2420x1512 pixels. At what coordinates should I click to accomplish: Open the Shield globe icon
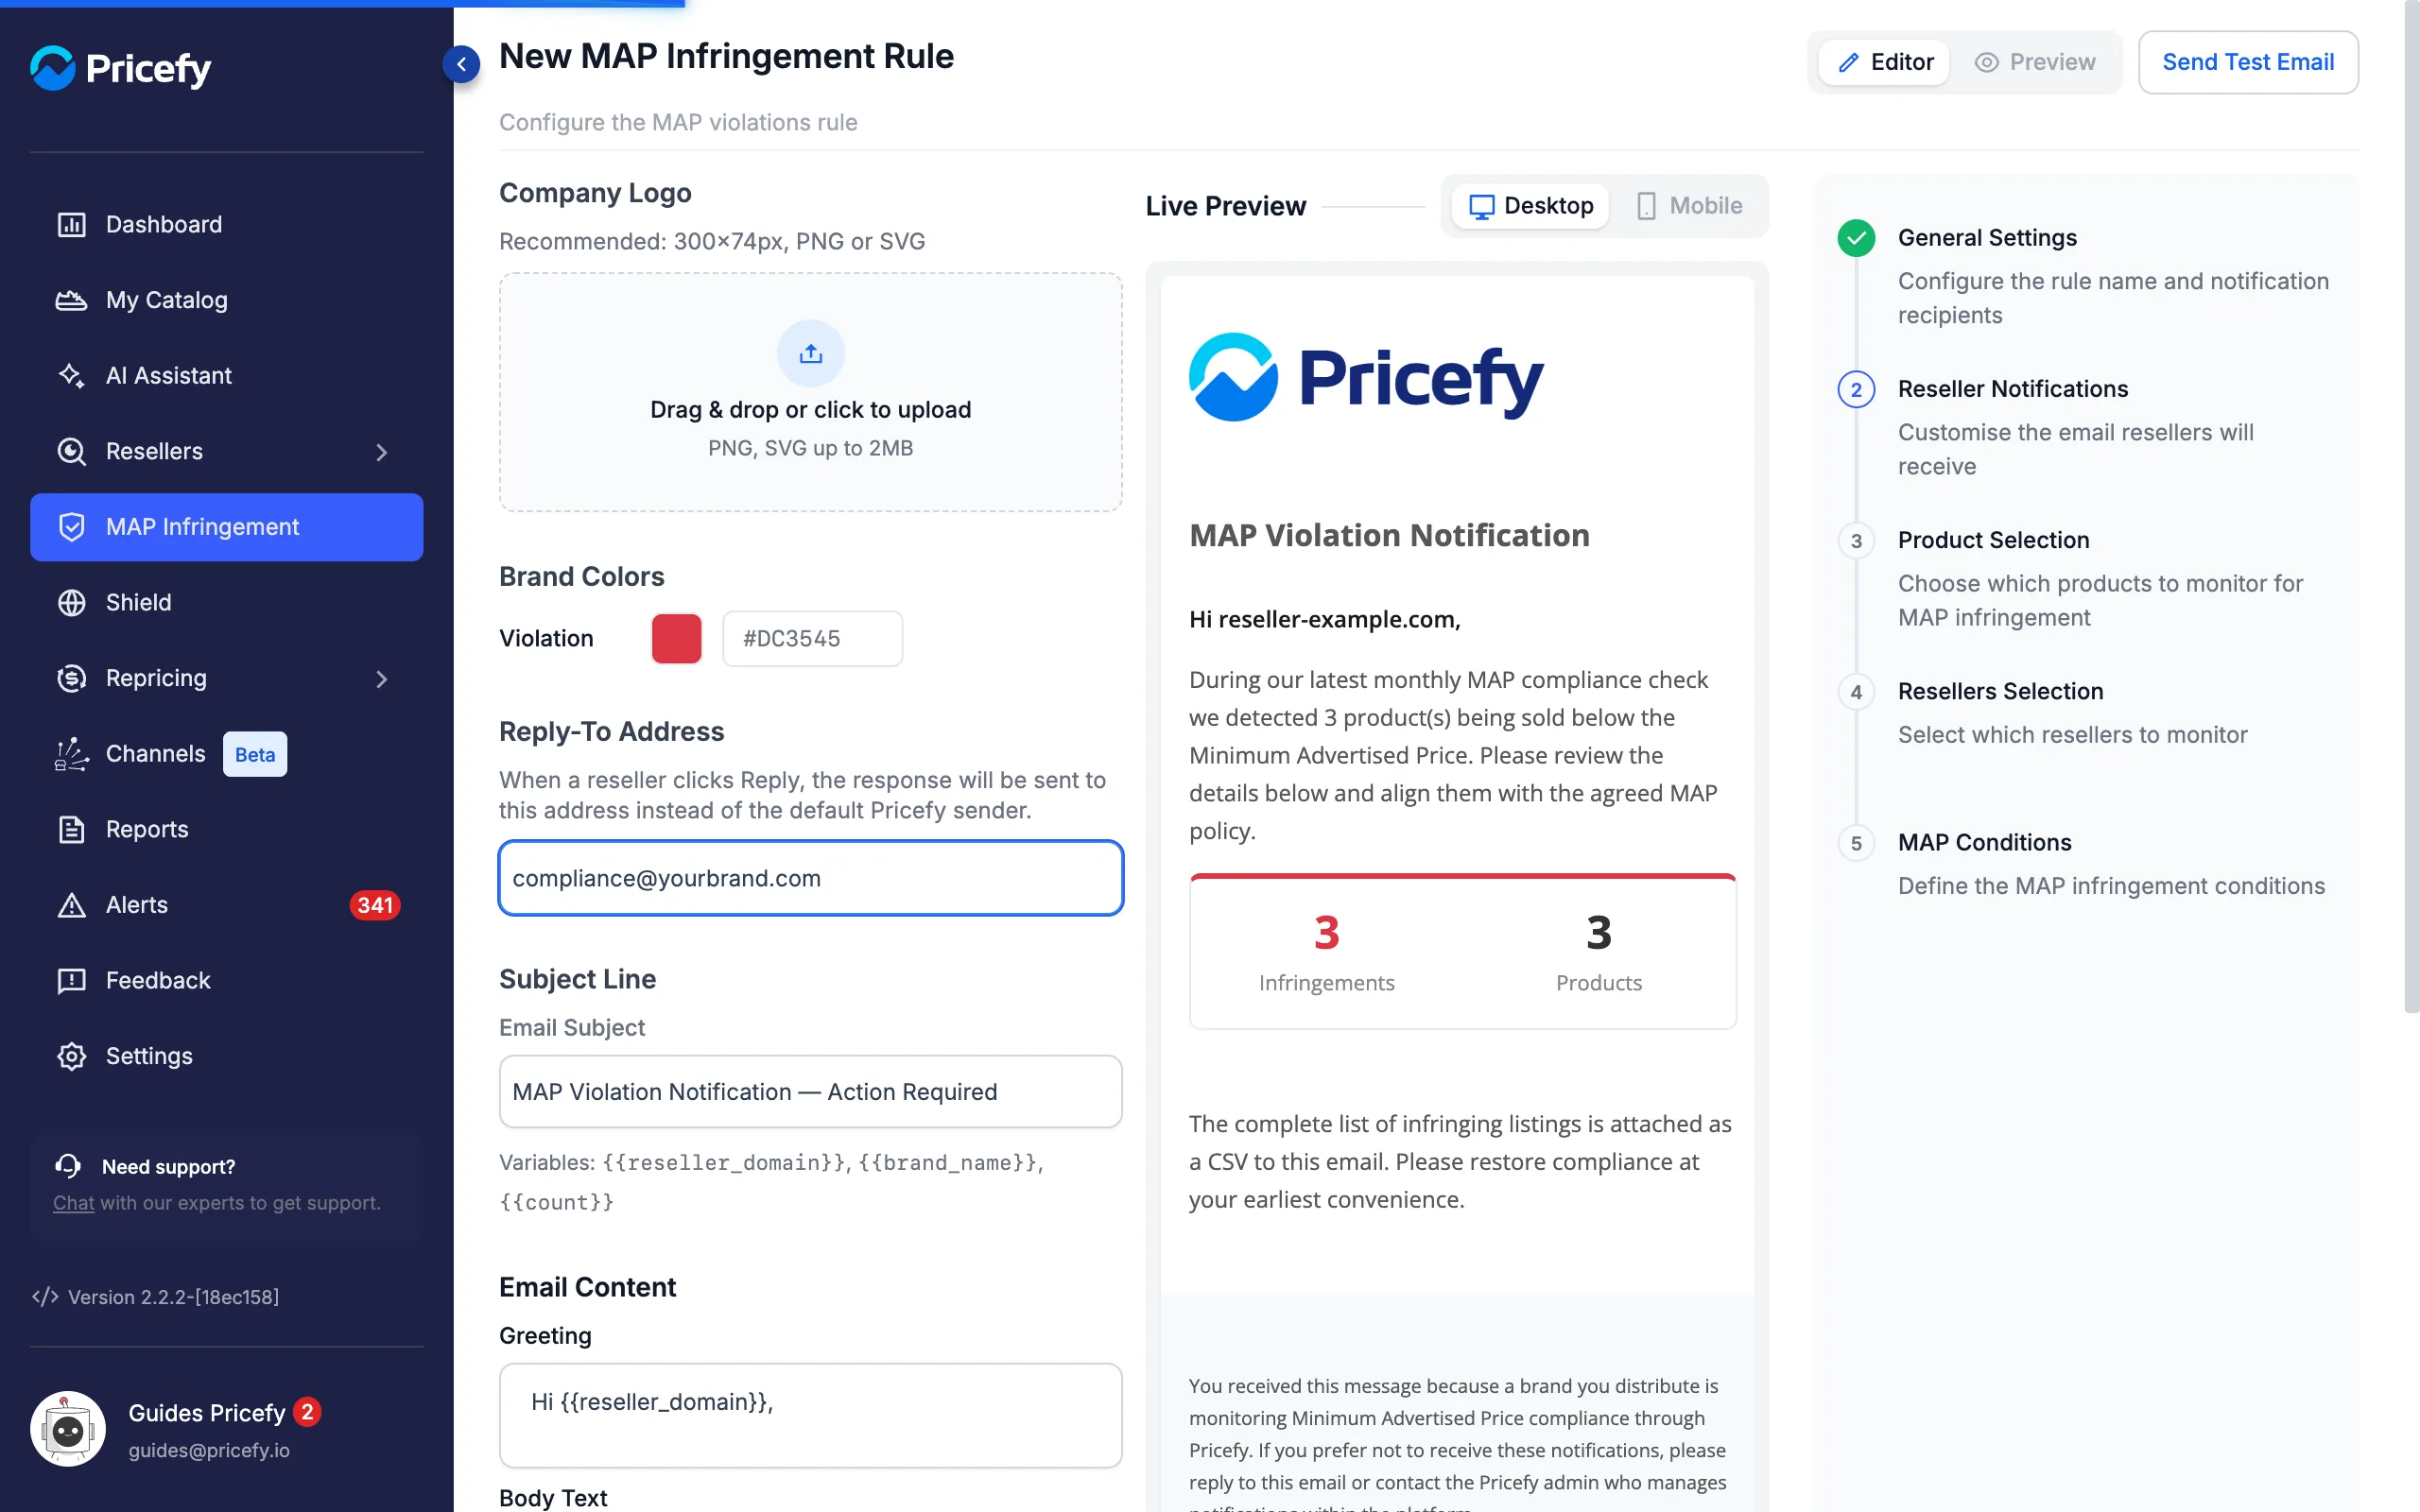[x=71, y=602]
